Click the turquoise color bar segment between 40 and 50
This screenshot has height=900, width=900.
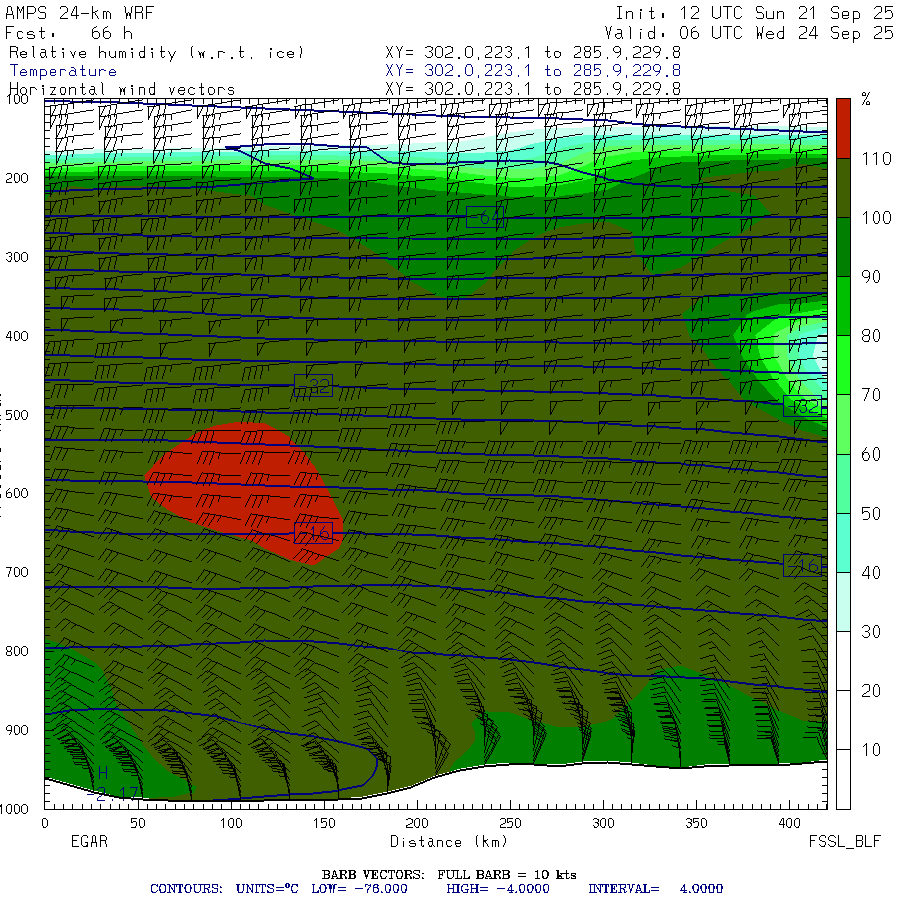[843, 542]
